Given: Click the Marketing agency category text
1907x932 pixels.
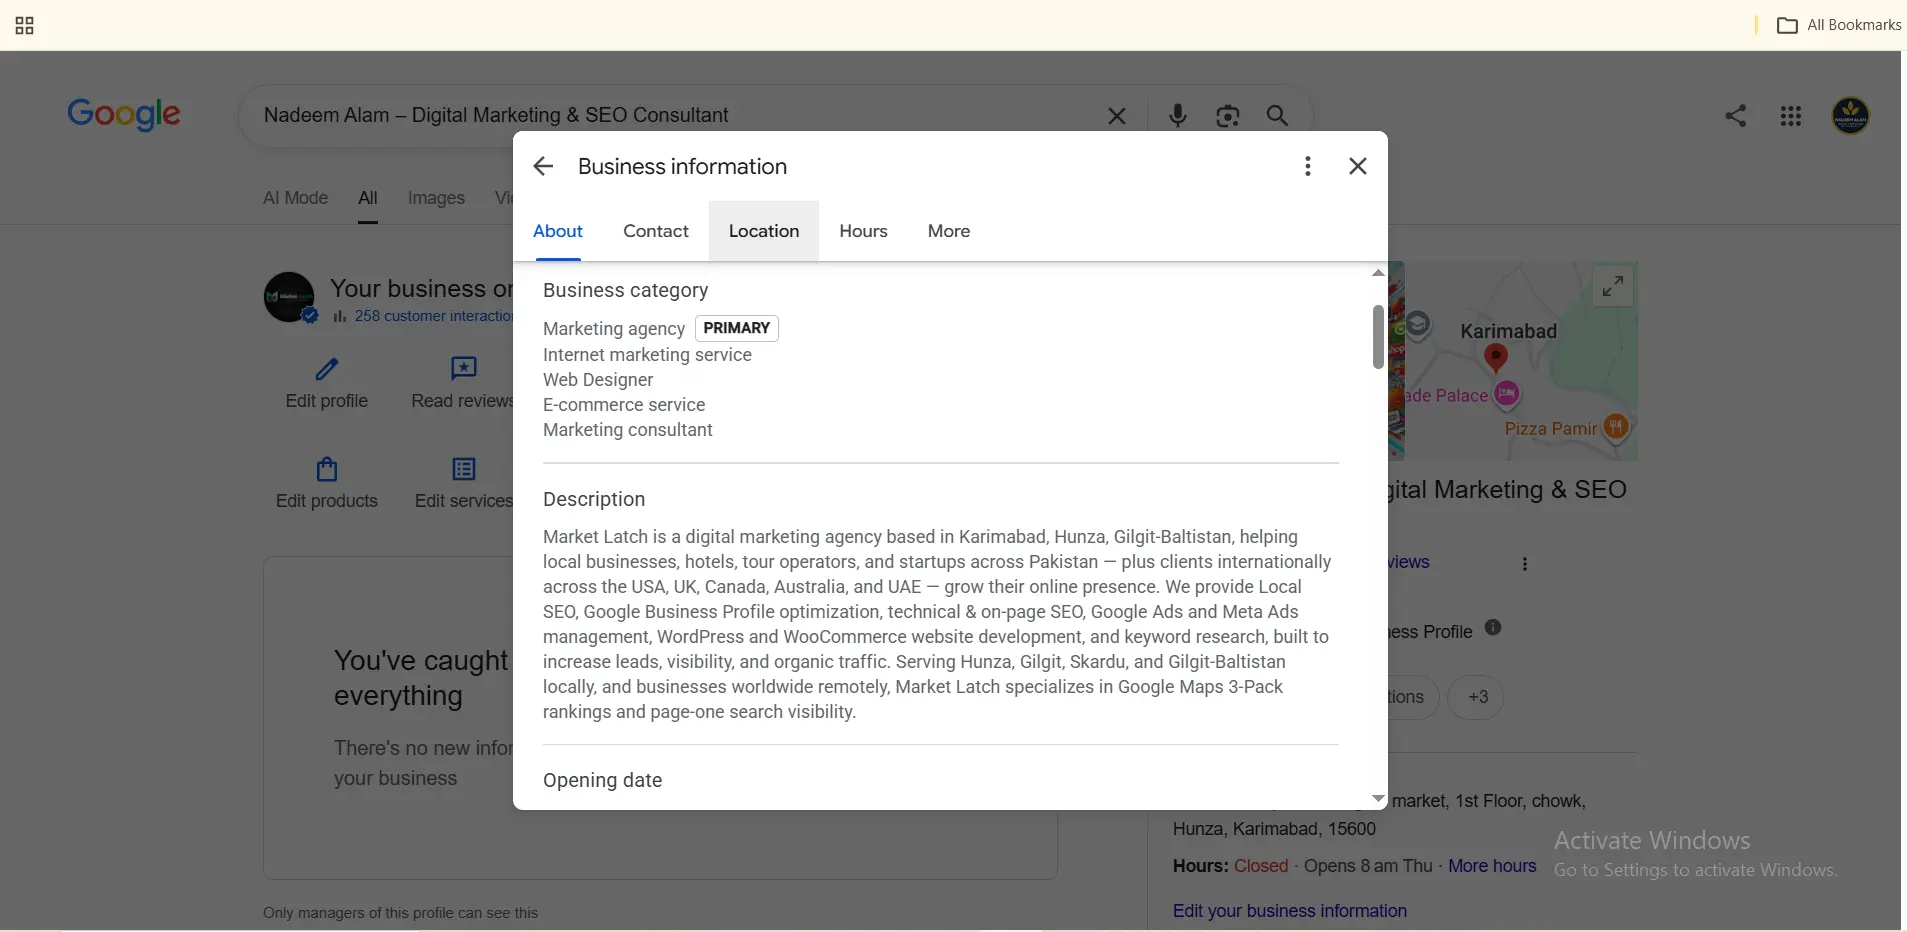Looking at the screenshot, I should (x=613, y=329).
